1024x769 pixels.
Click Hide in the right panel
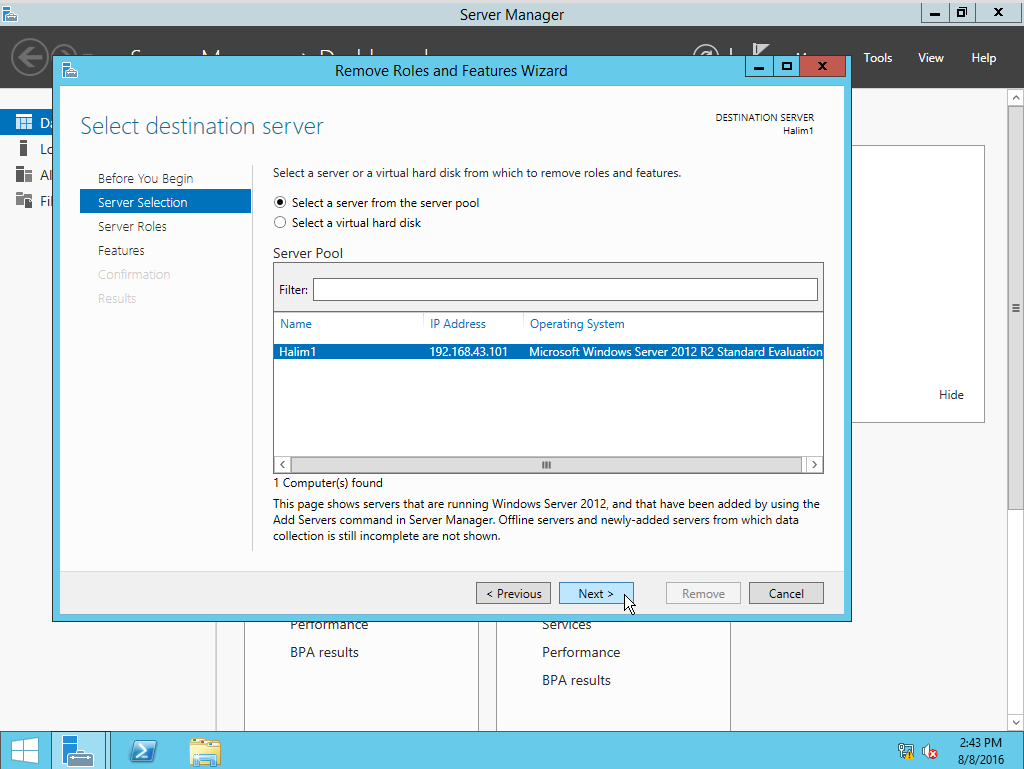951,394
